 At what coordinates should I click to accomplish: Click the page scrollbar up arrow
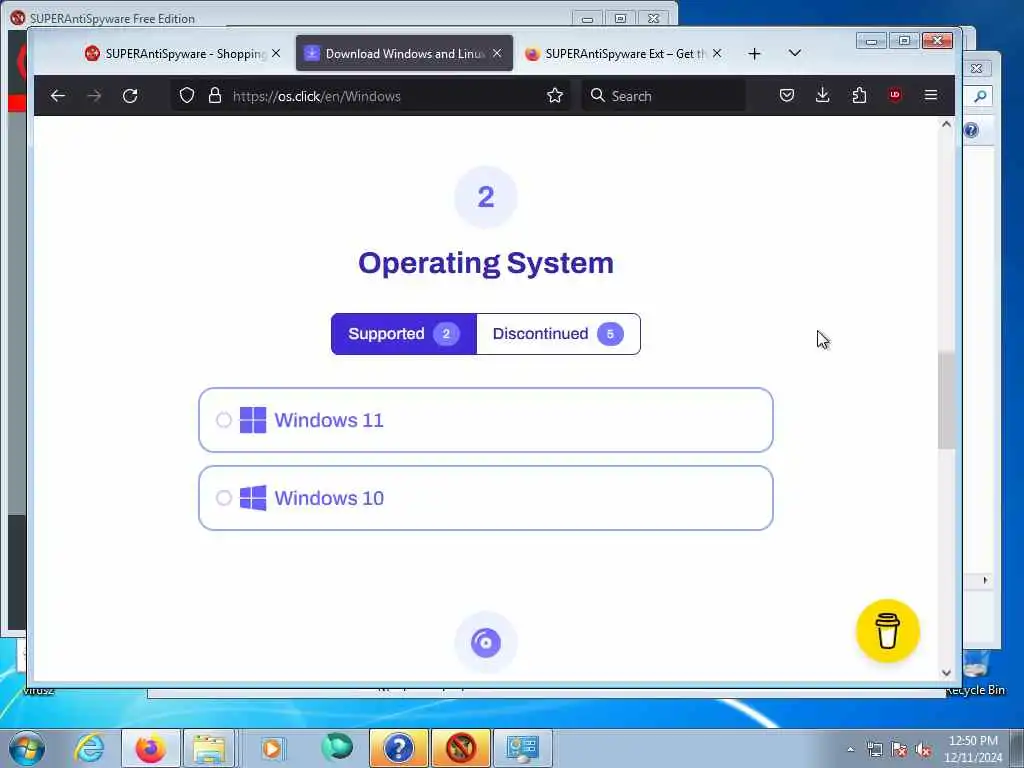coord(946,124)
